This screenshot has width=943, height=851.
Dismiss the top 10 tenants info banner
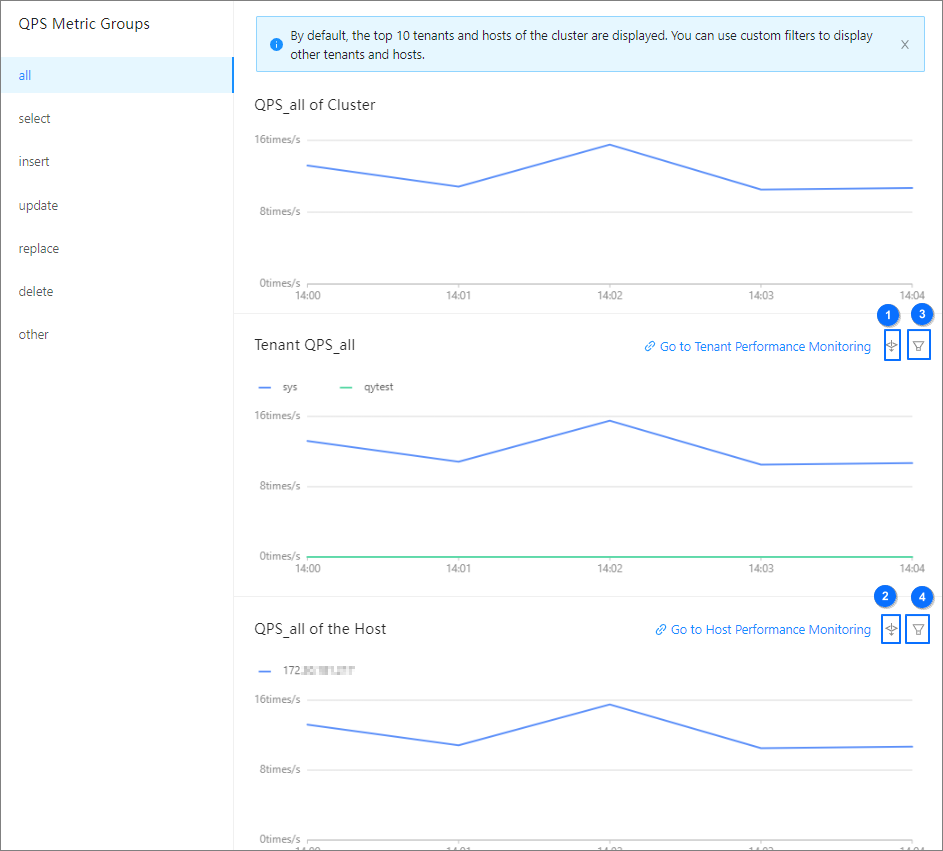click(905, 45)
